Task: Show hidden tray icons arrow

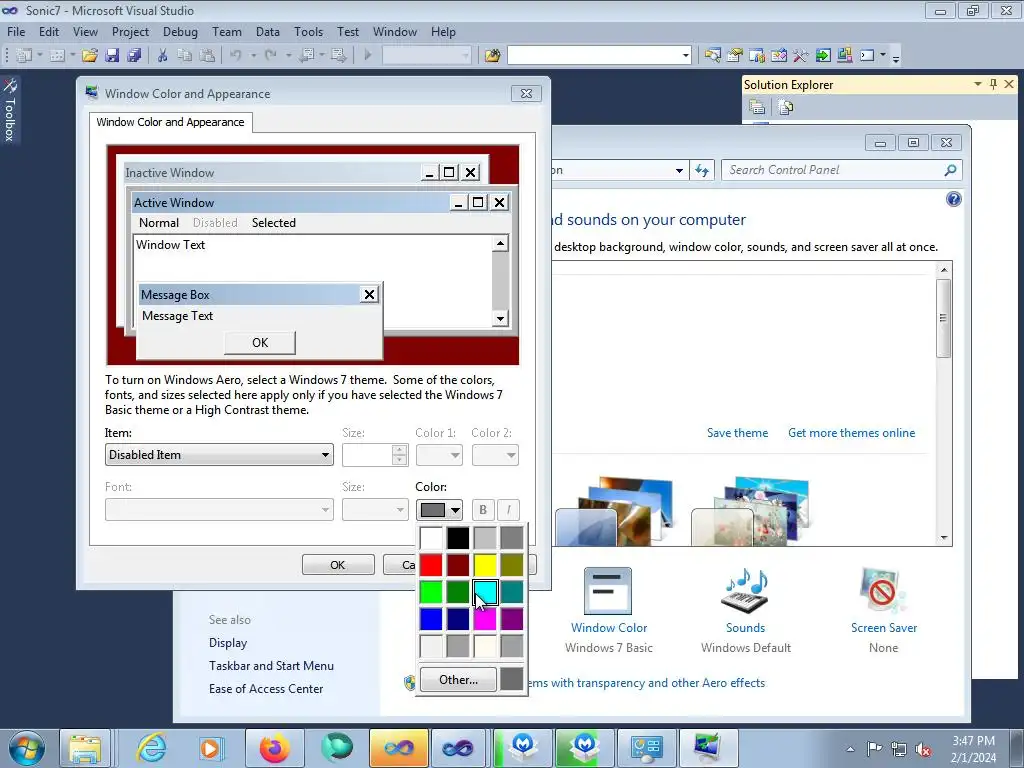Action: [850, 749]
